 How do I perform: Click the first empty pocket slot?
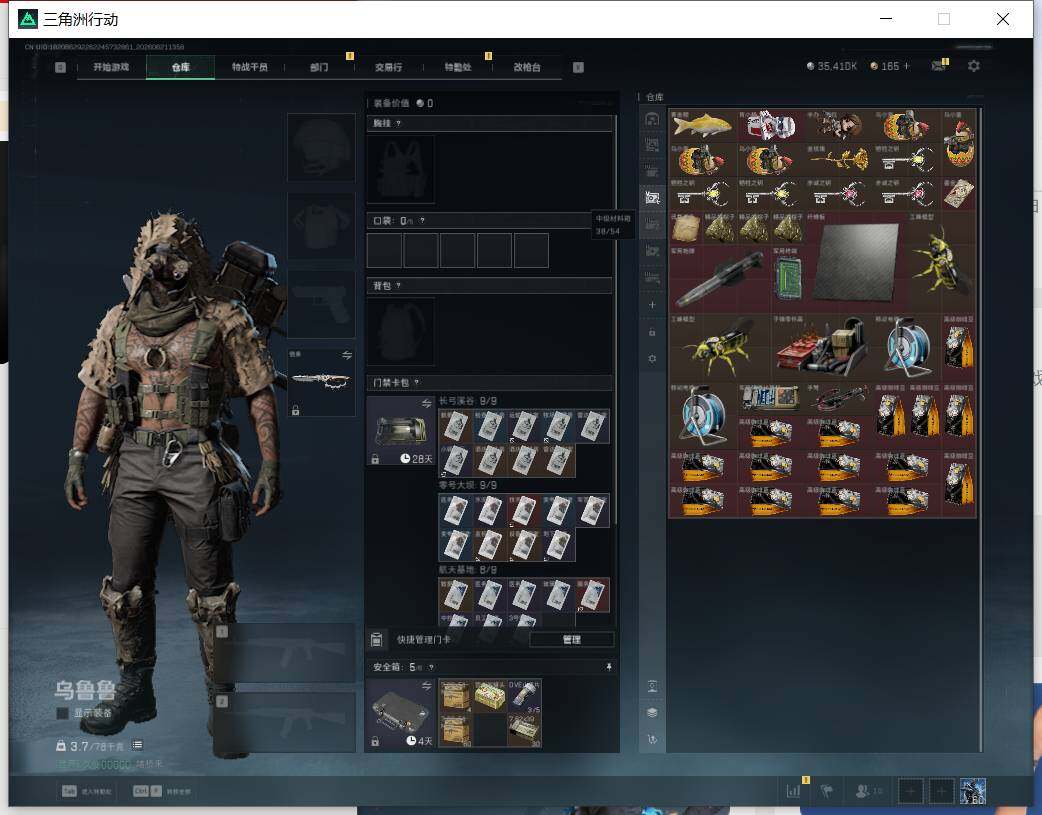click(384, 250)
